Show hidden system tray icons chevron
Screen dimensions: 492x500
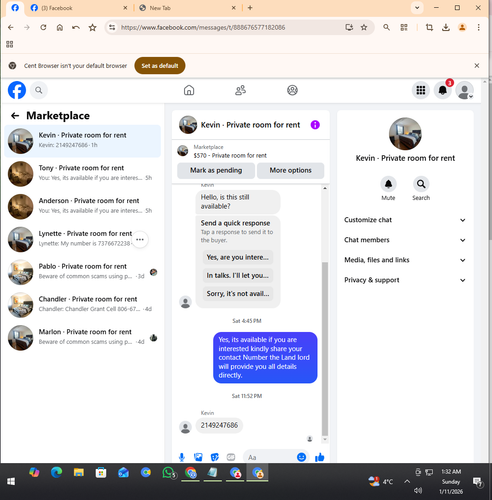pyautogui.click(x=407, y=481)
